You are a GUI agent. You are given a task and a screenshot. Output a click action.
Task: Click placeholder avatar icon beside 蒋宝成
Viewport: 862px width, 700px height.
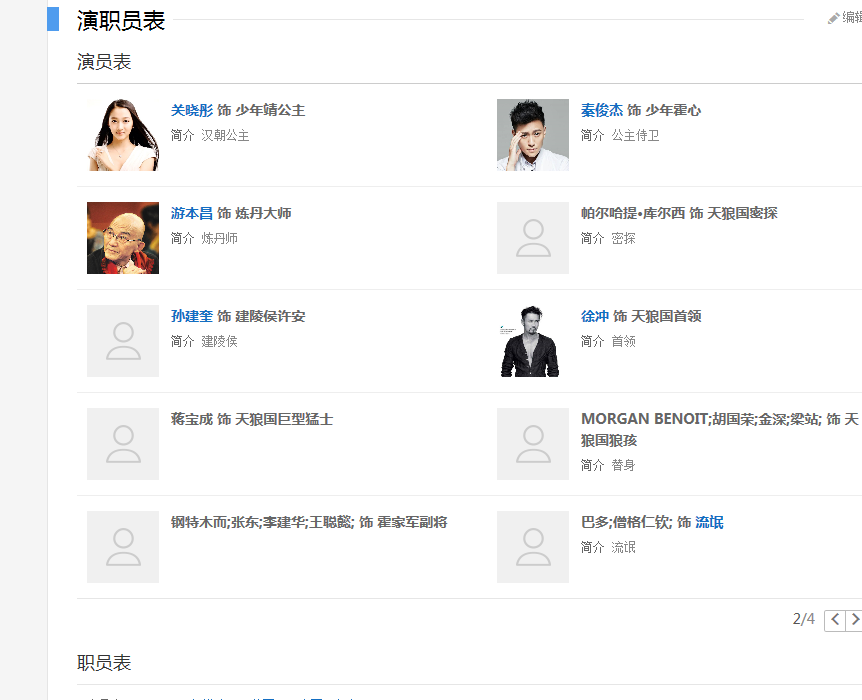(123, 444)
